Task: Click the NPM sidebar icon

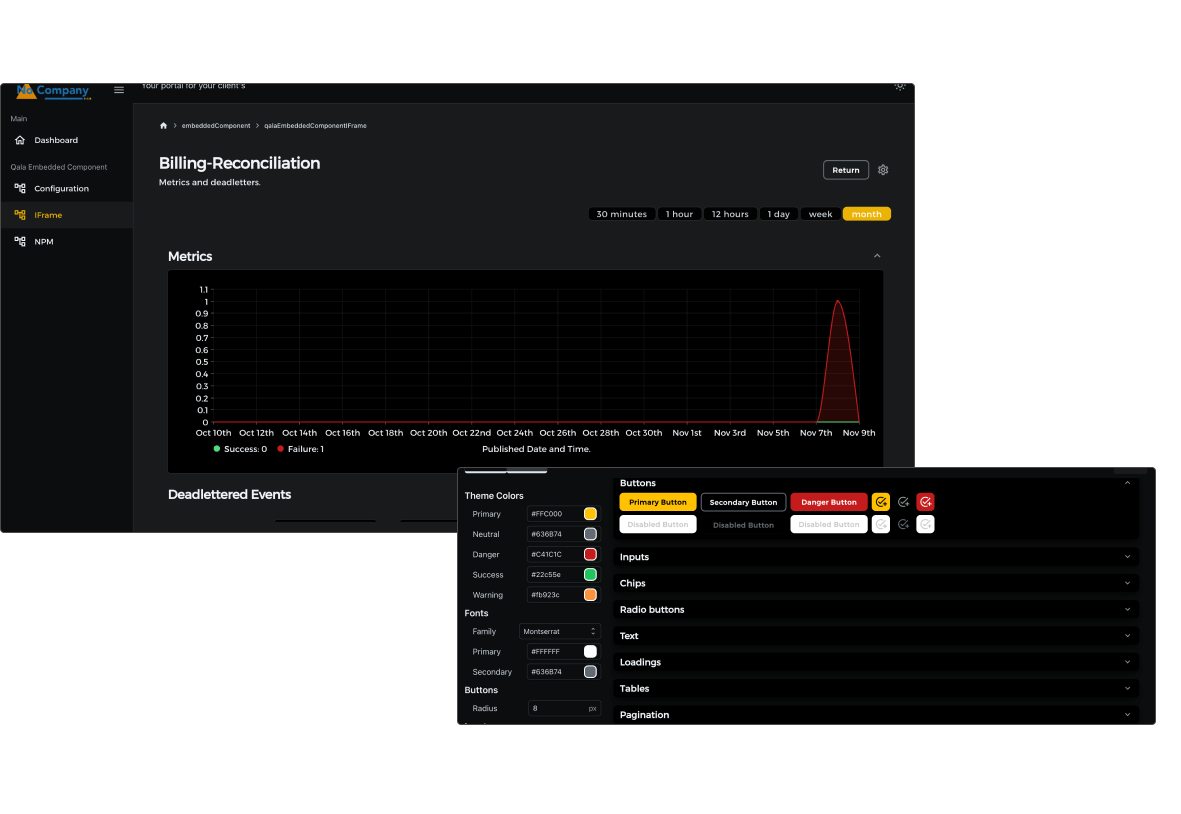Action: point(20,241)
